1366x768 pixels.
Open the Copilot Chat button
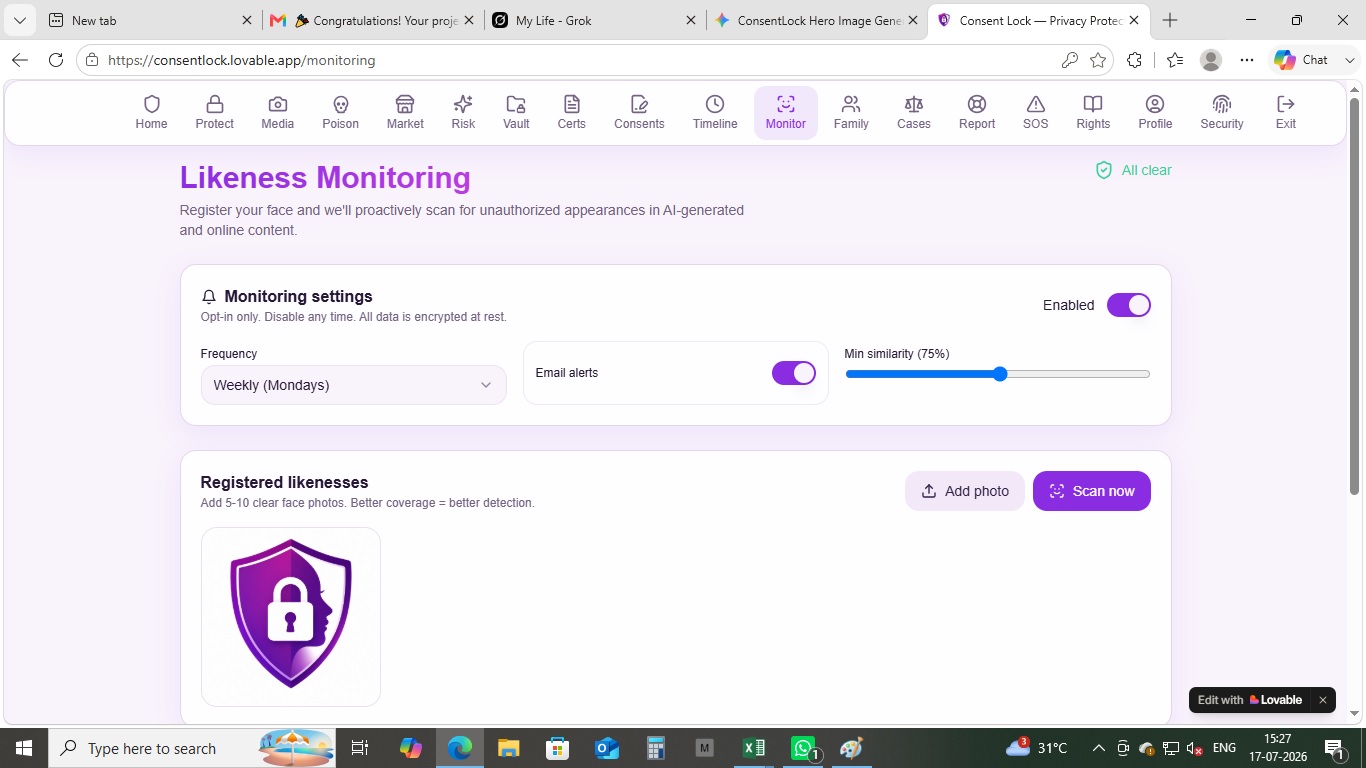tap(1301, 60)
